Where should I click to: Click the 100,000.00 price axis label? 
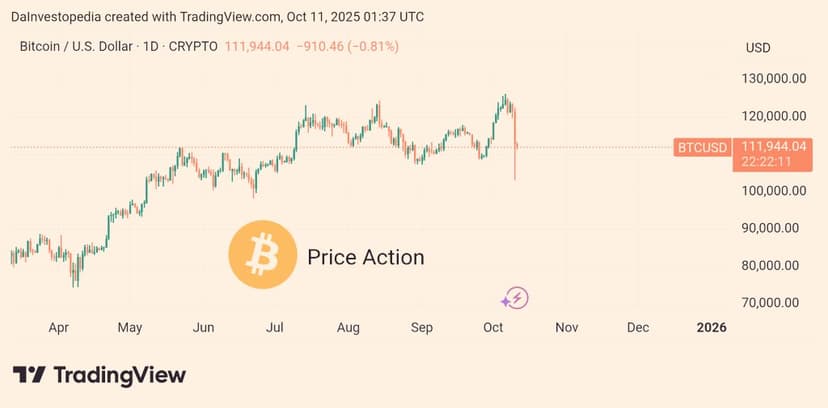click(x=768, y=190)
